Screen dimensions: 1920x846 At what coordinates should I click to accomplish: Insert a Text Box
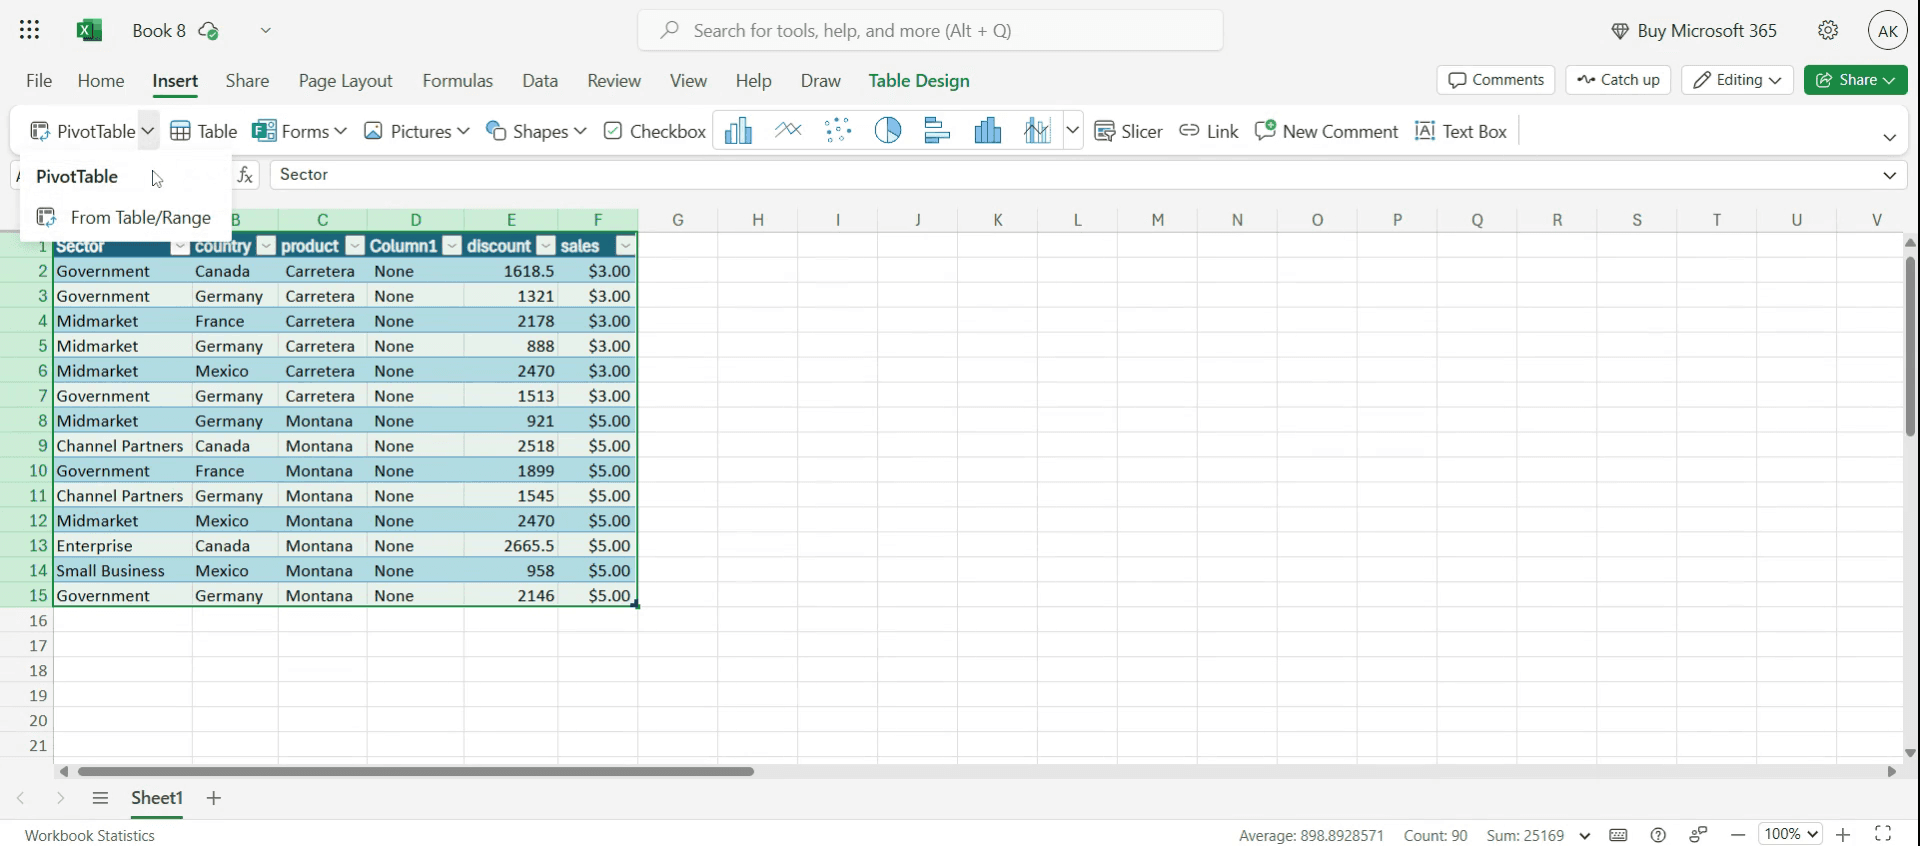pyautogui.click(x=1461, y=131)
